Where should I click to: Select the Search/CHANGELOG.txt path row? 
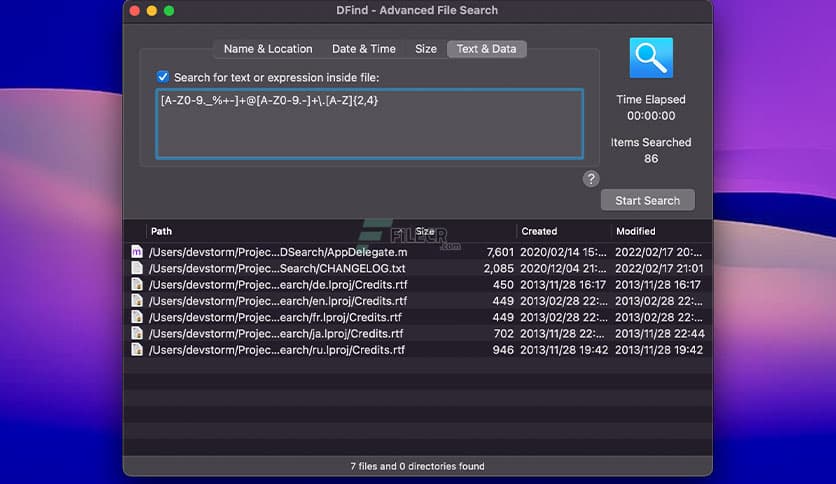(x=277, y=268)
